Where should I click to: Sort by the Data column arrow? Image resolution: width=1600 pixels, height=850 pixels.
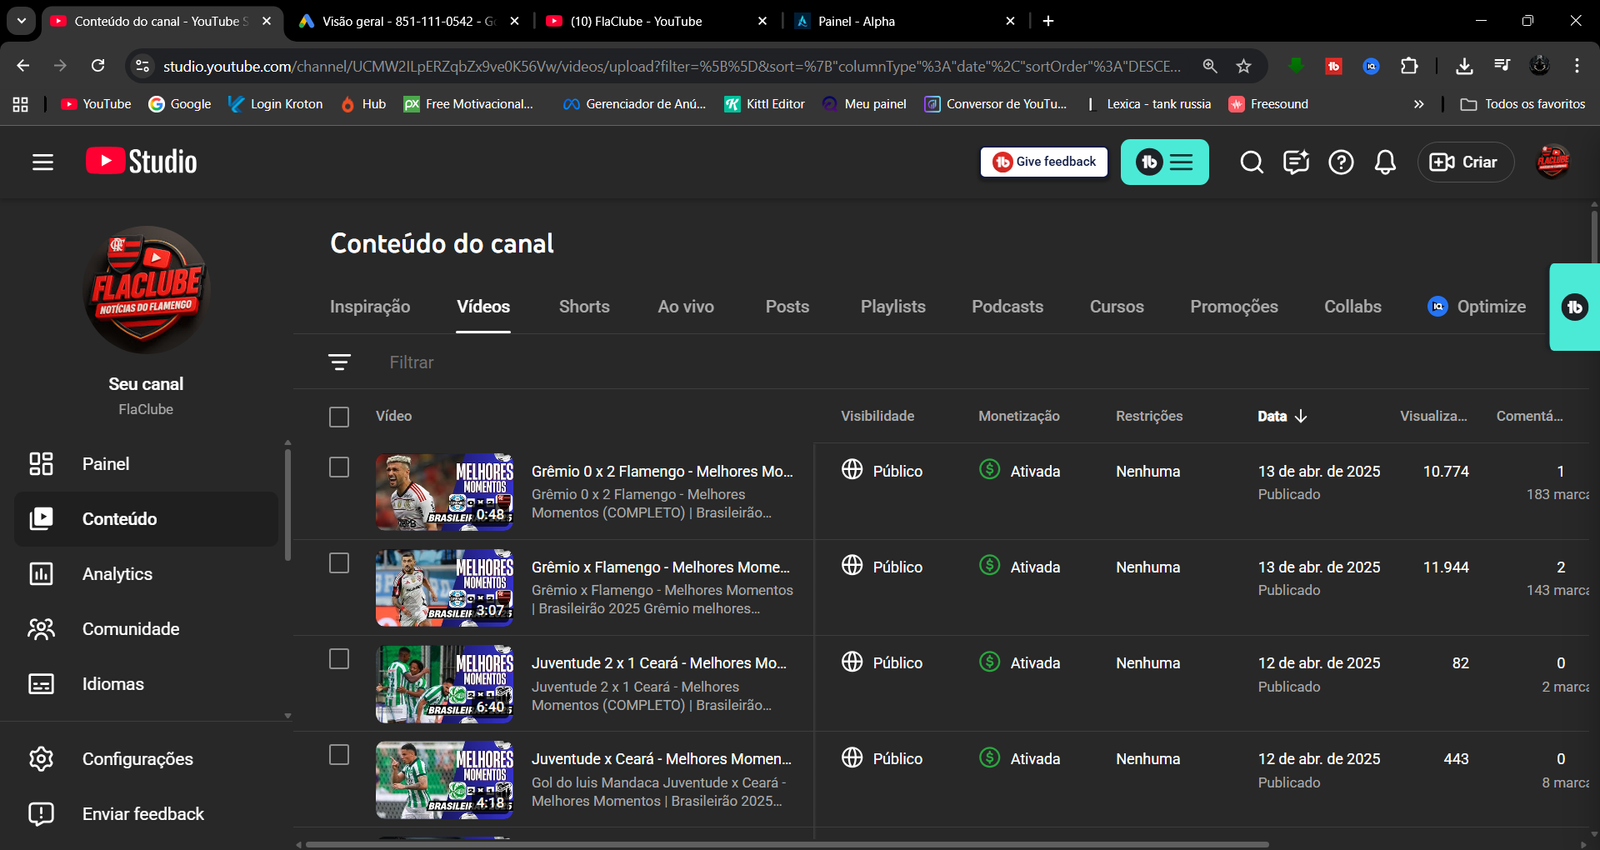(1300, 416)
